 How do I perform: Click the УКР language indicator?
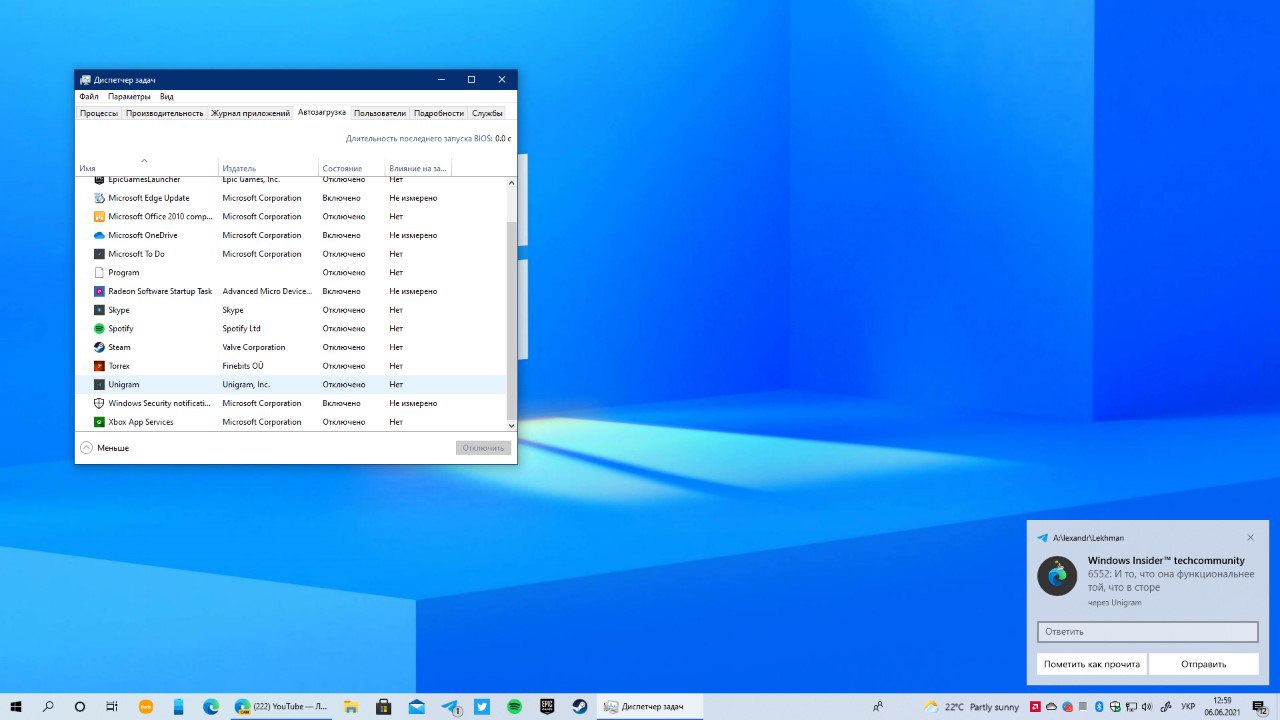1188,707
